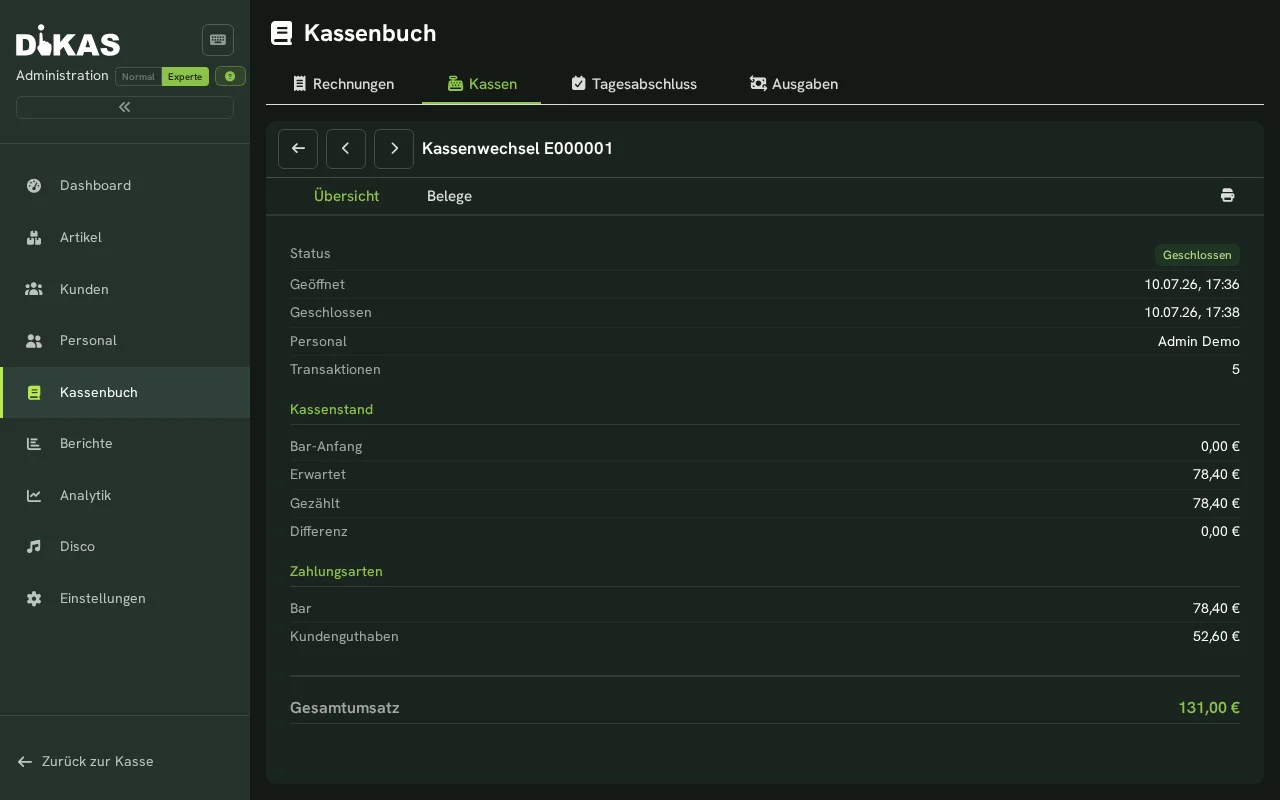Open Dashboard from the sidebar
This screenshot has width=1280, height=800.
pyautogui.click(x=125, y=185)
